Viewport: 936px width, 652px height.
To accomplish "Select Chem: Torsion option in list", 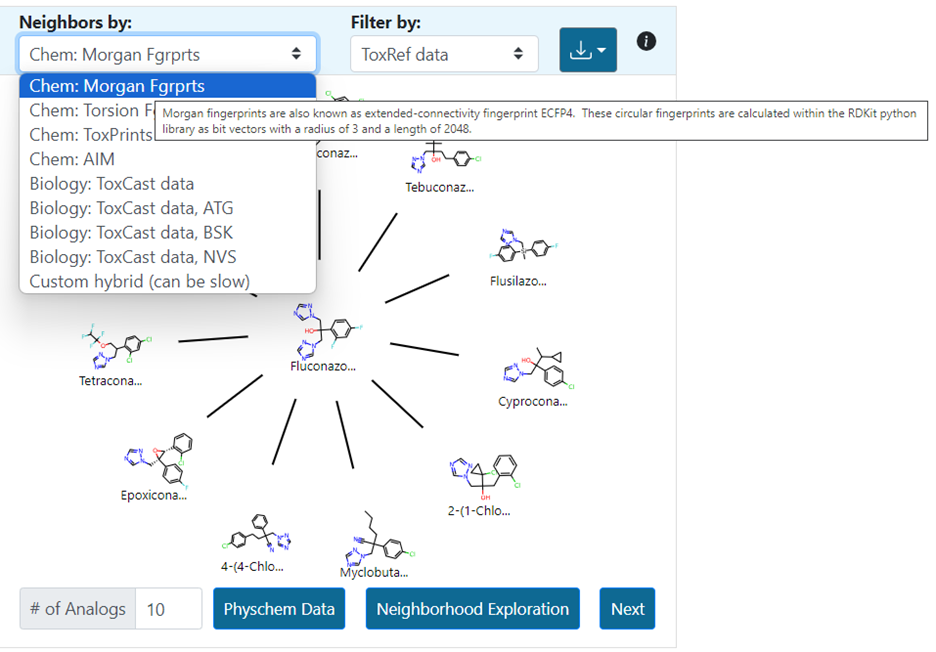I will pyautogui.click(x=88, y=110).
